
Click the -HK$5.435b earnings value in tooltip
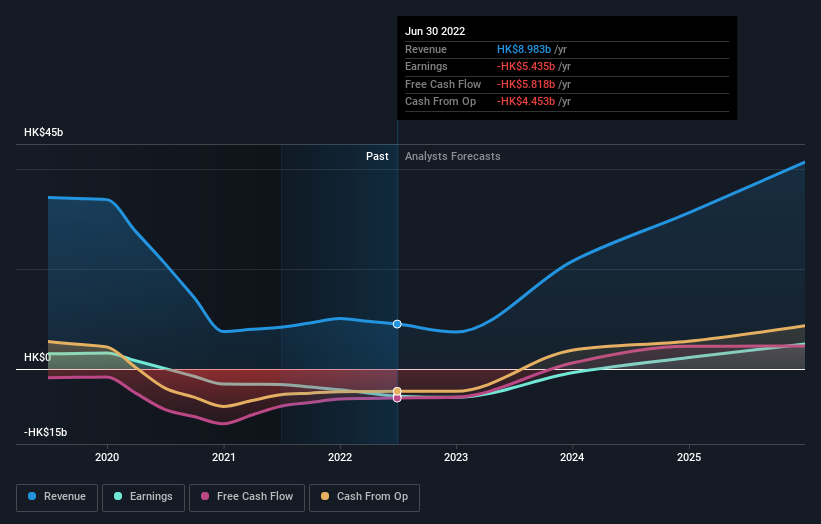526,66
